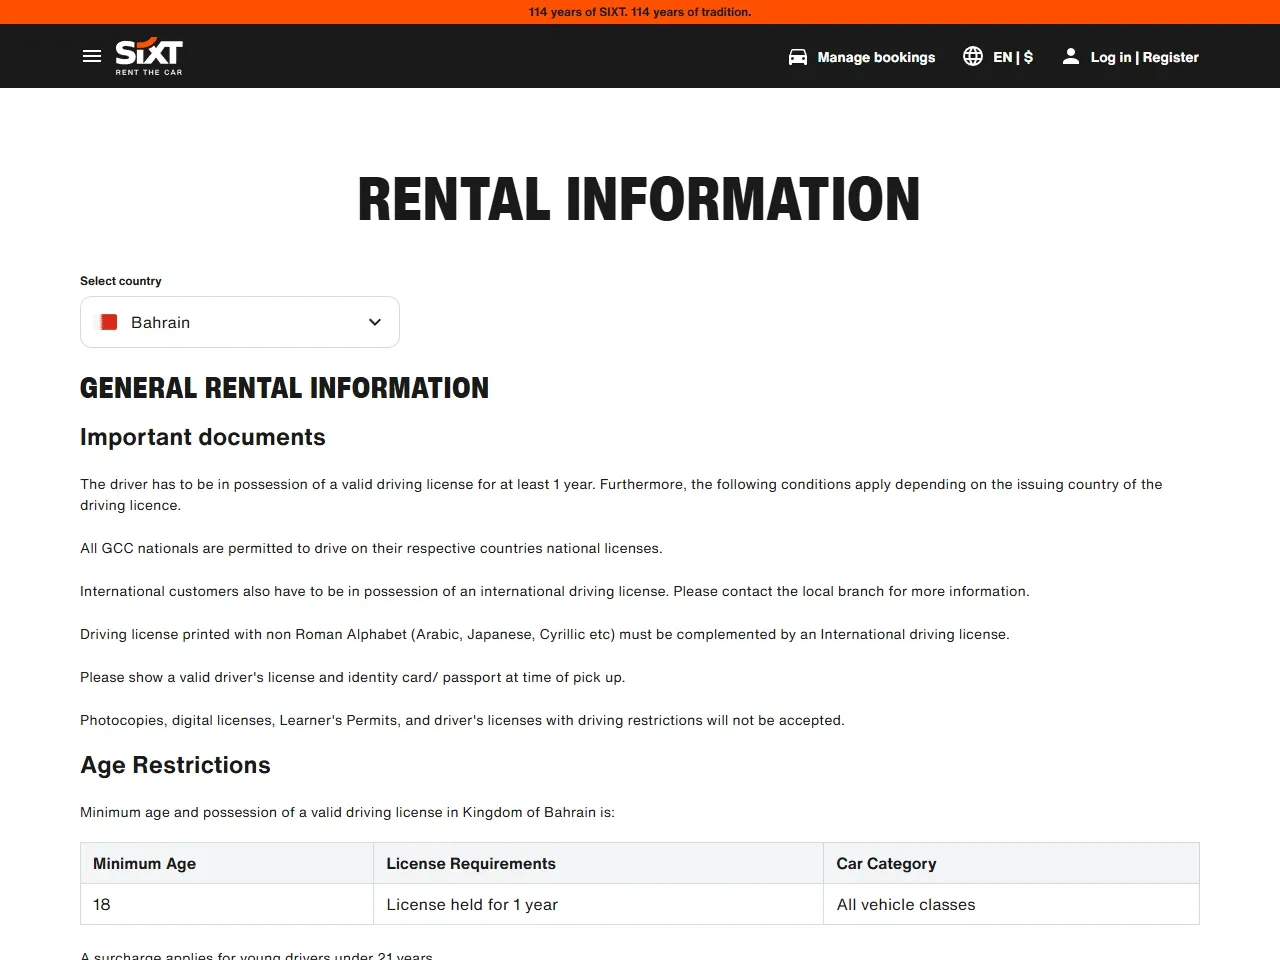Click GENERAL RENTAL INFORMATION heading
This screenshot has height=960, width=1280.
click(284, 388)
